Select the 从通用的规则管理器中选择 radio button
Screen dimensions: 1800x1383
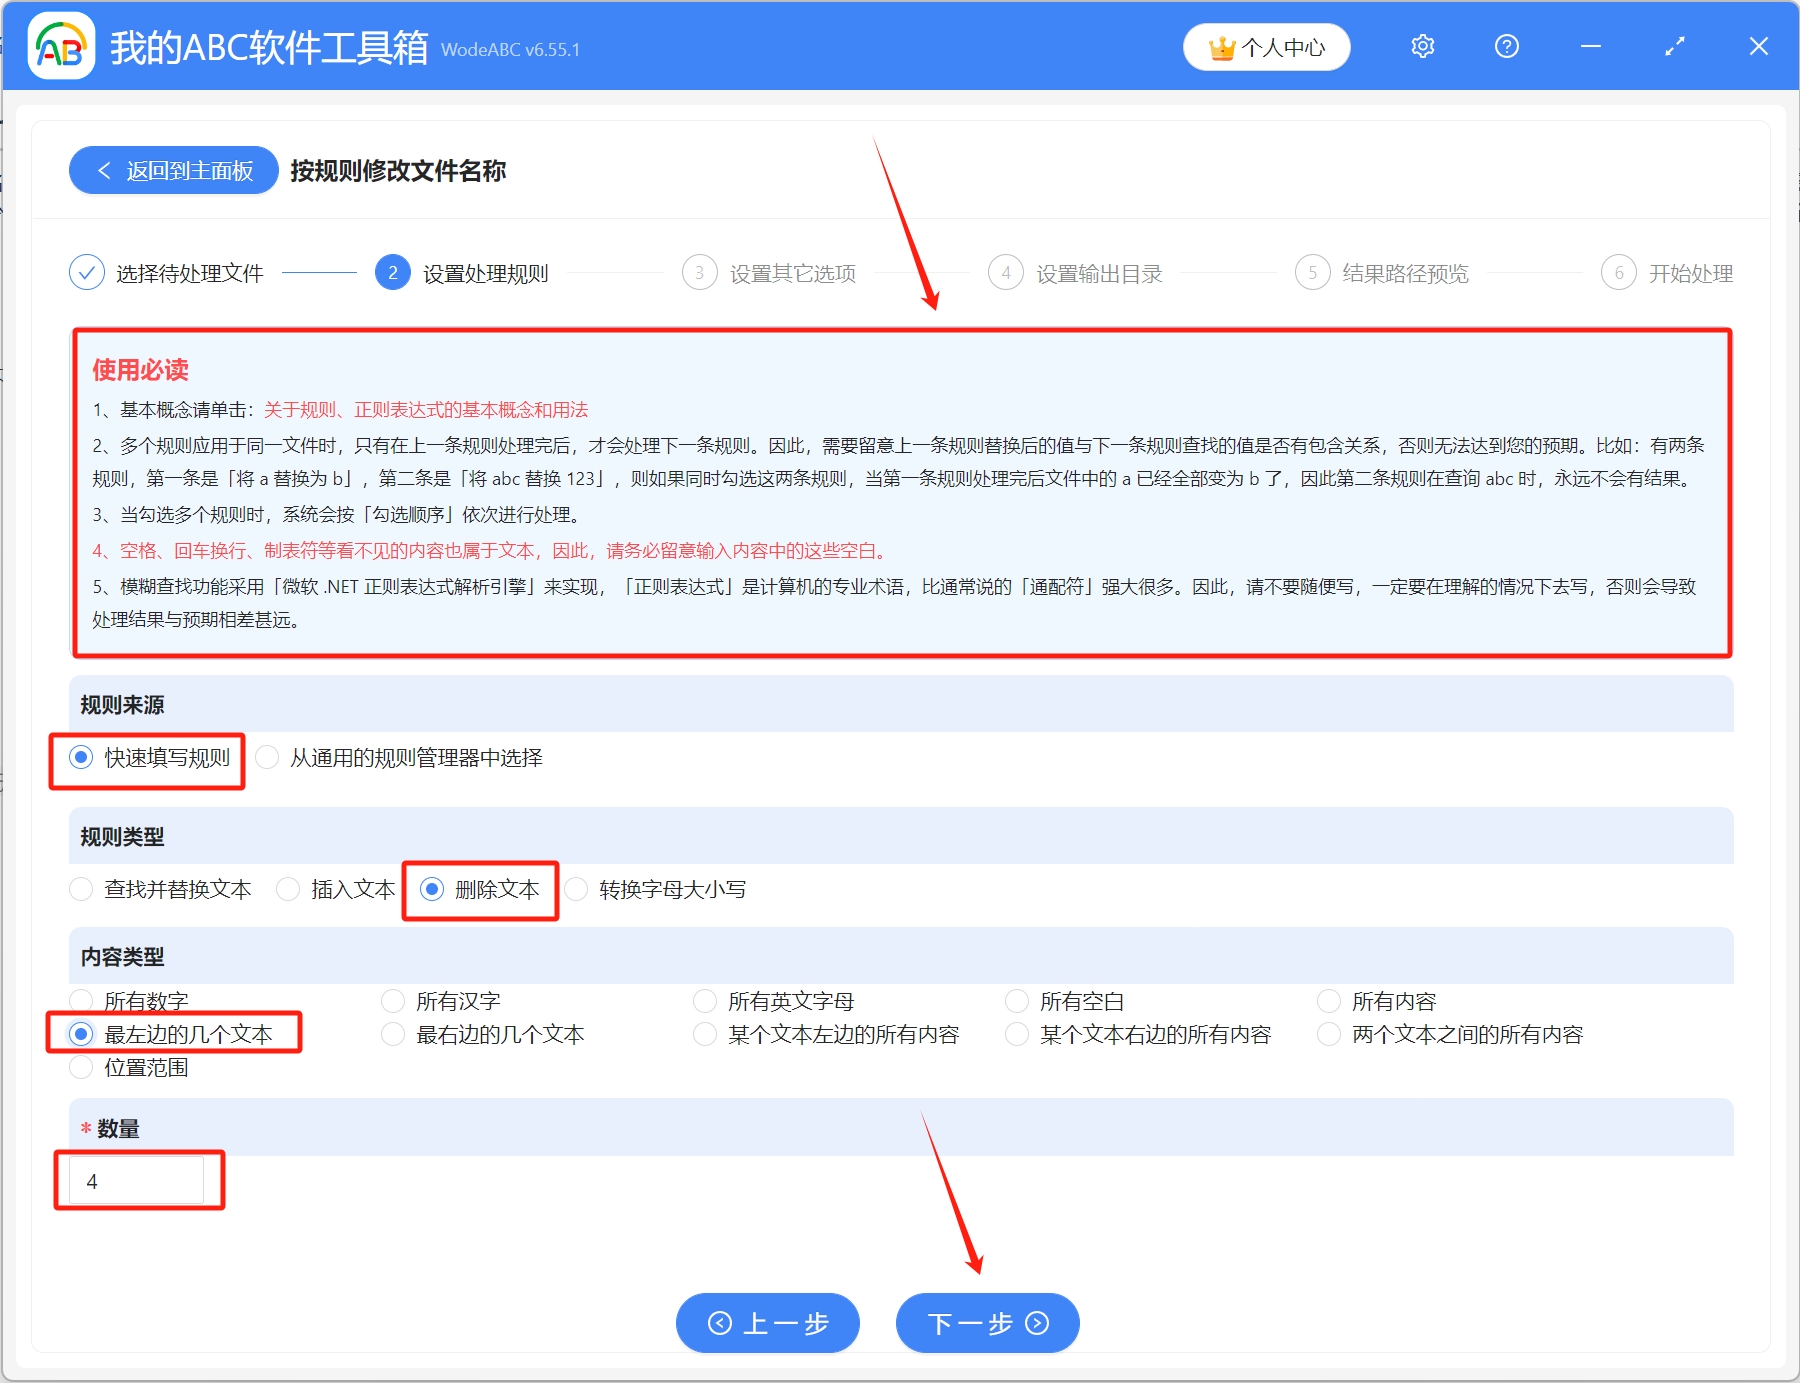tap(267, 758)
